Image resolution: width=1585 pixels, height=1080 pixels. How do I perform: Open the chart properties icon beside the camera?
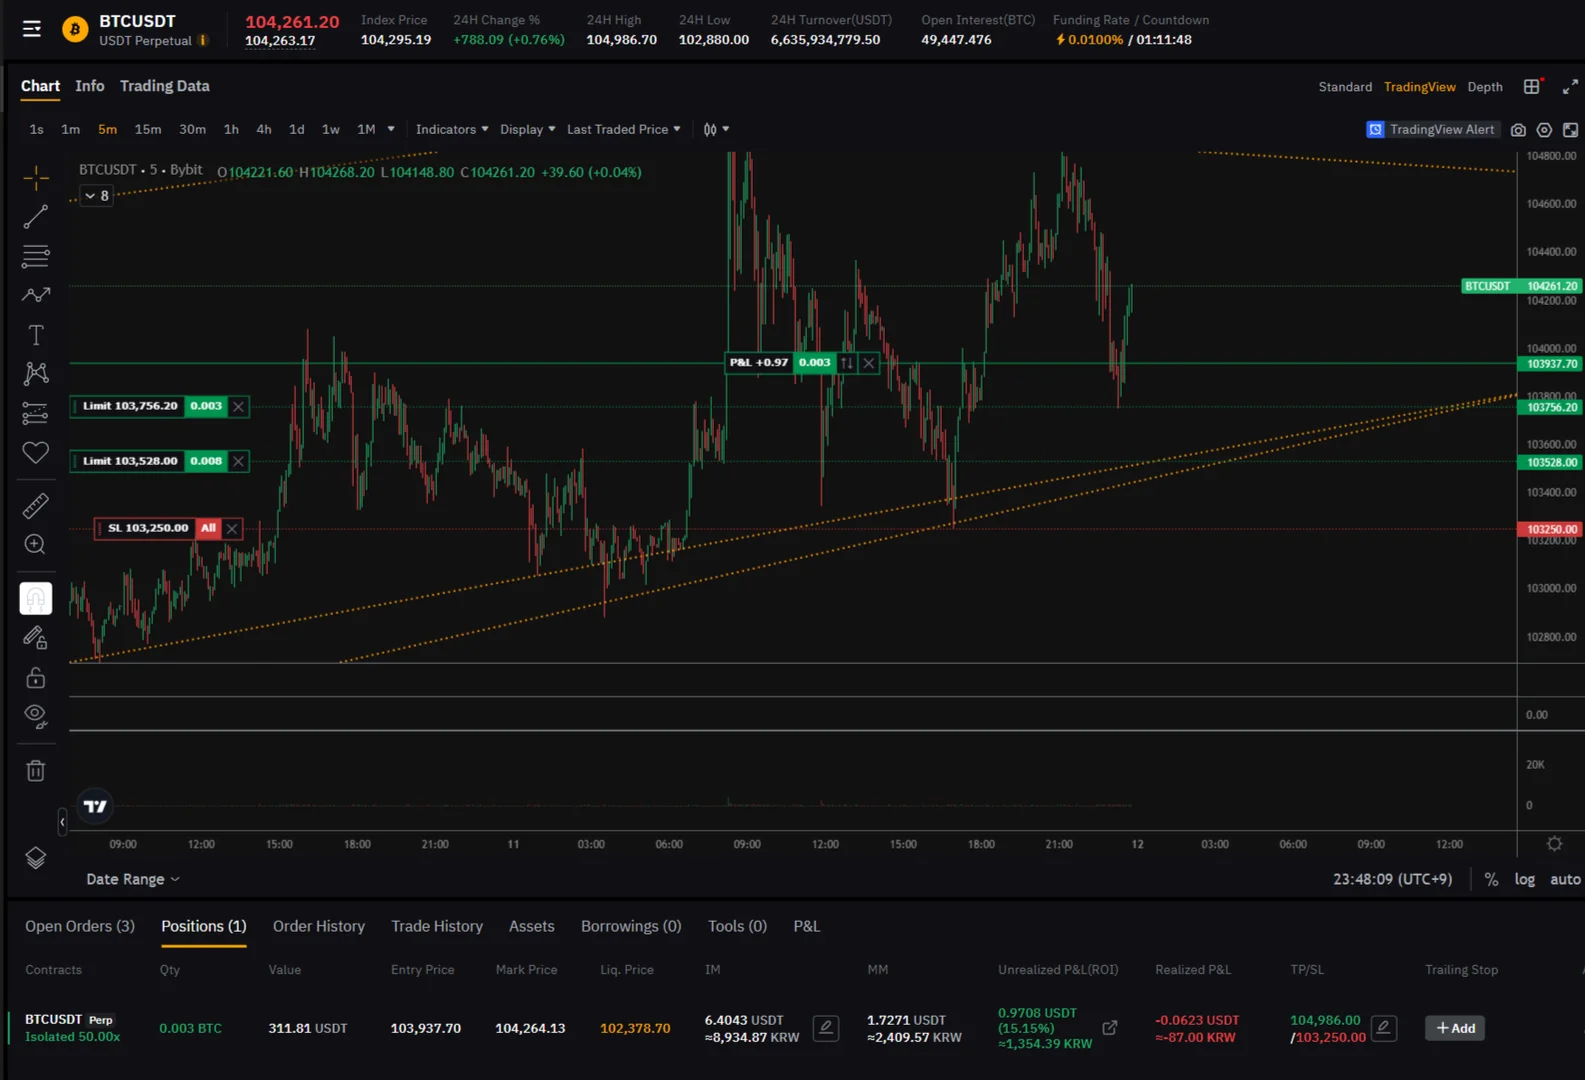tap(1545, 130)
